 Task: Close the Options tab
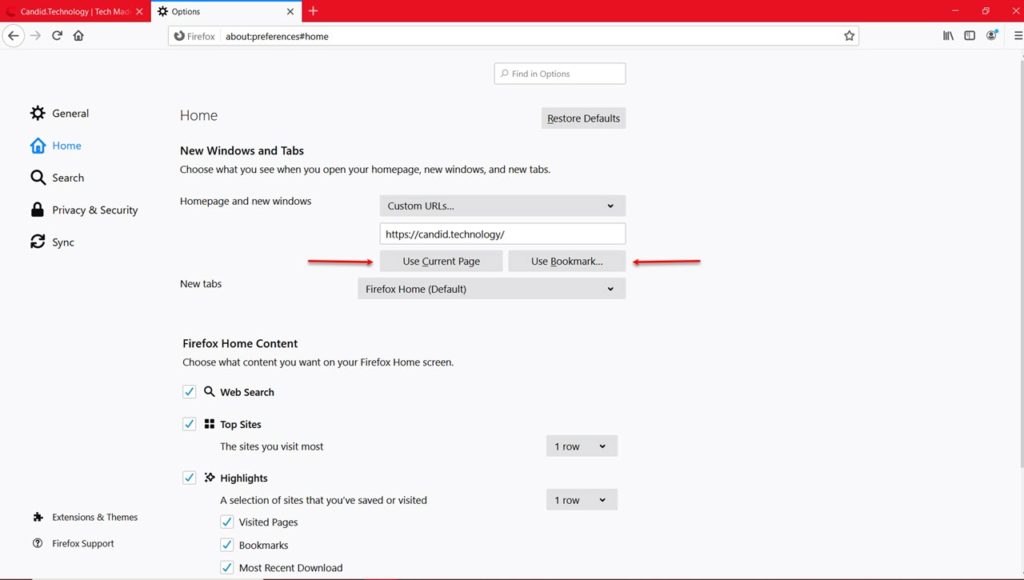tap(291, 12)
